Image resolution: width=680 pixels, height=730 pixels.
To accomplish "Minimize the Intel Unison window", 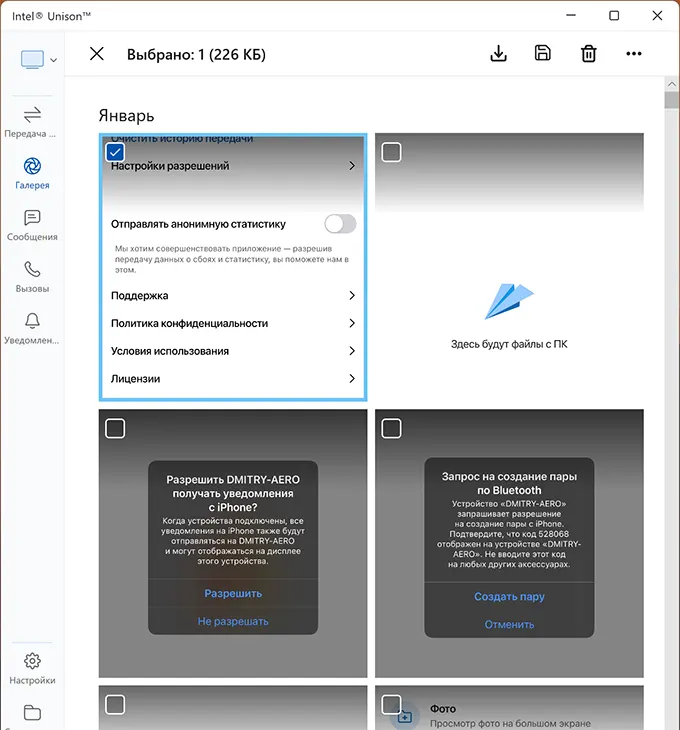I will pyautogui.click(x=571, y=15).
